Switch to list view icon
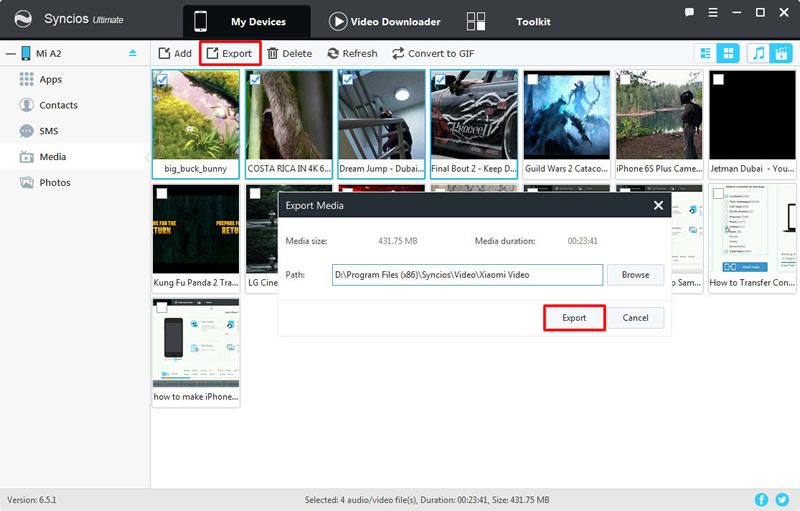Image resolution: width=800 pixels, height=511 pixels. coord(706,53)
